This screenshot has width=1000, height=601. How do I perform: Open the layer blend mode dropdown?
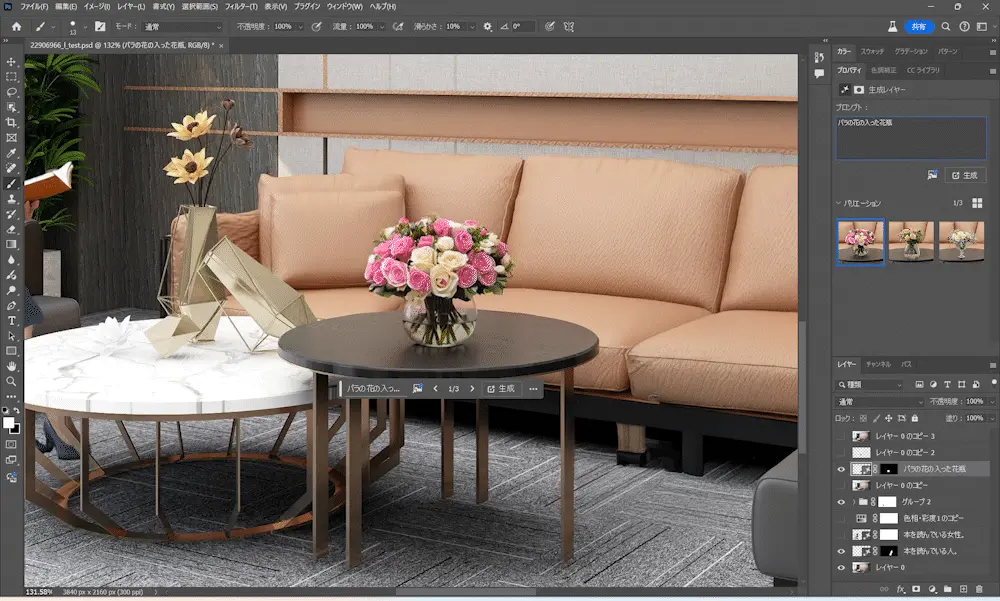(x=879, y=402)
